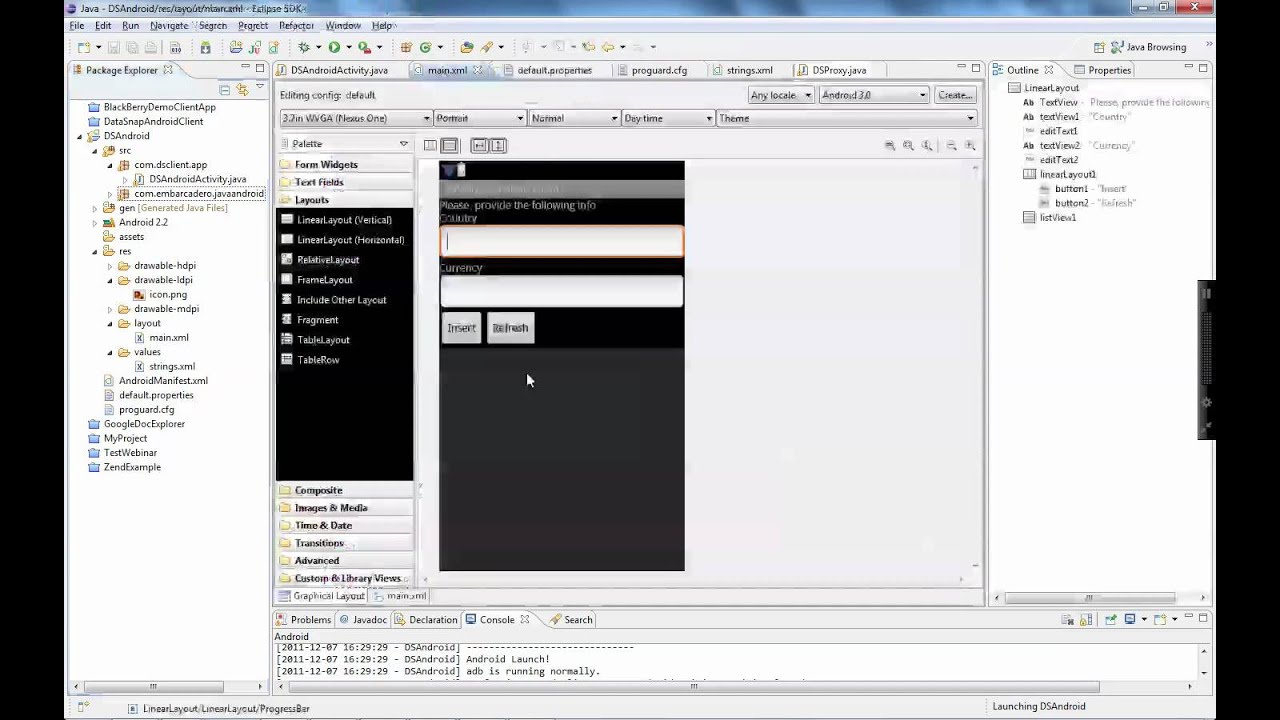Click the Insert button in layout preview

[x=461, y=328]
